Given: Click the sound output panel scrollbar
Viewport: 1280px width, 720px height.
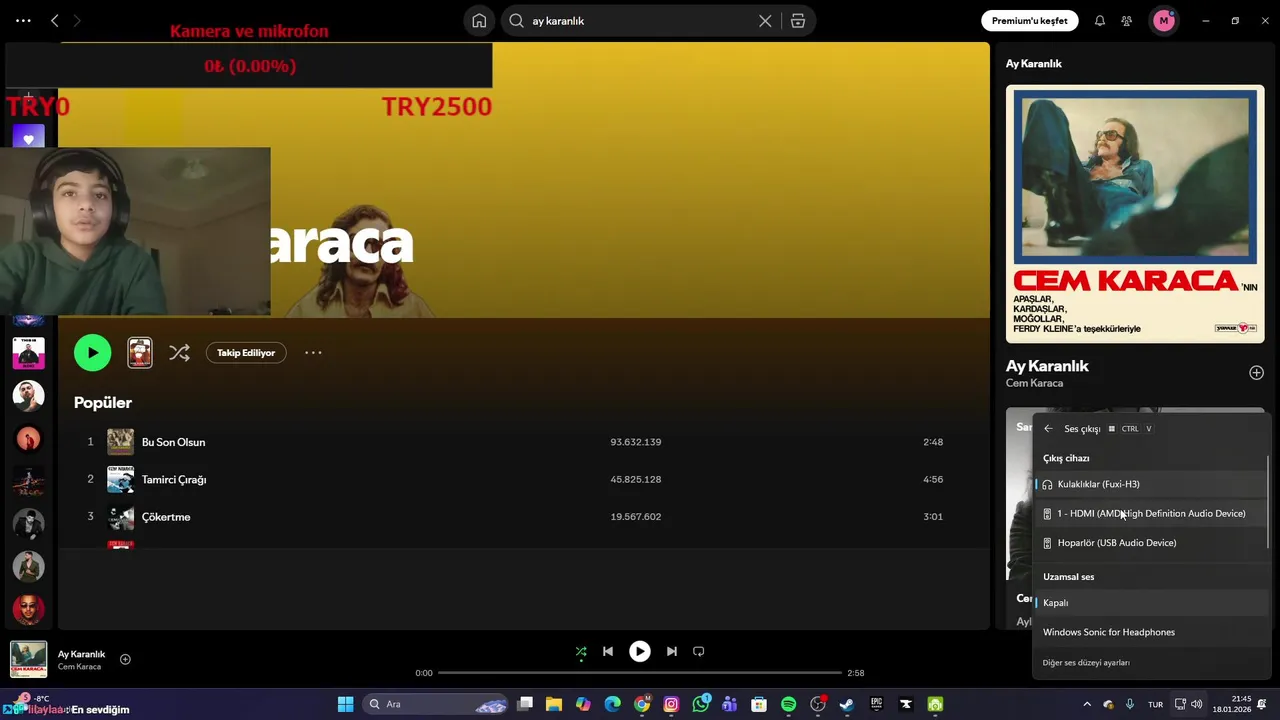Looking at the screenshot, I should [1268, 501].
